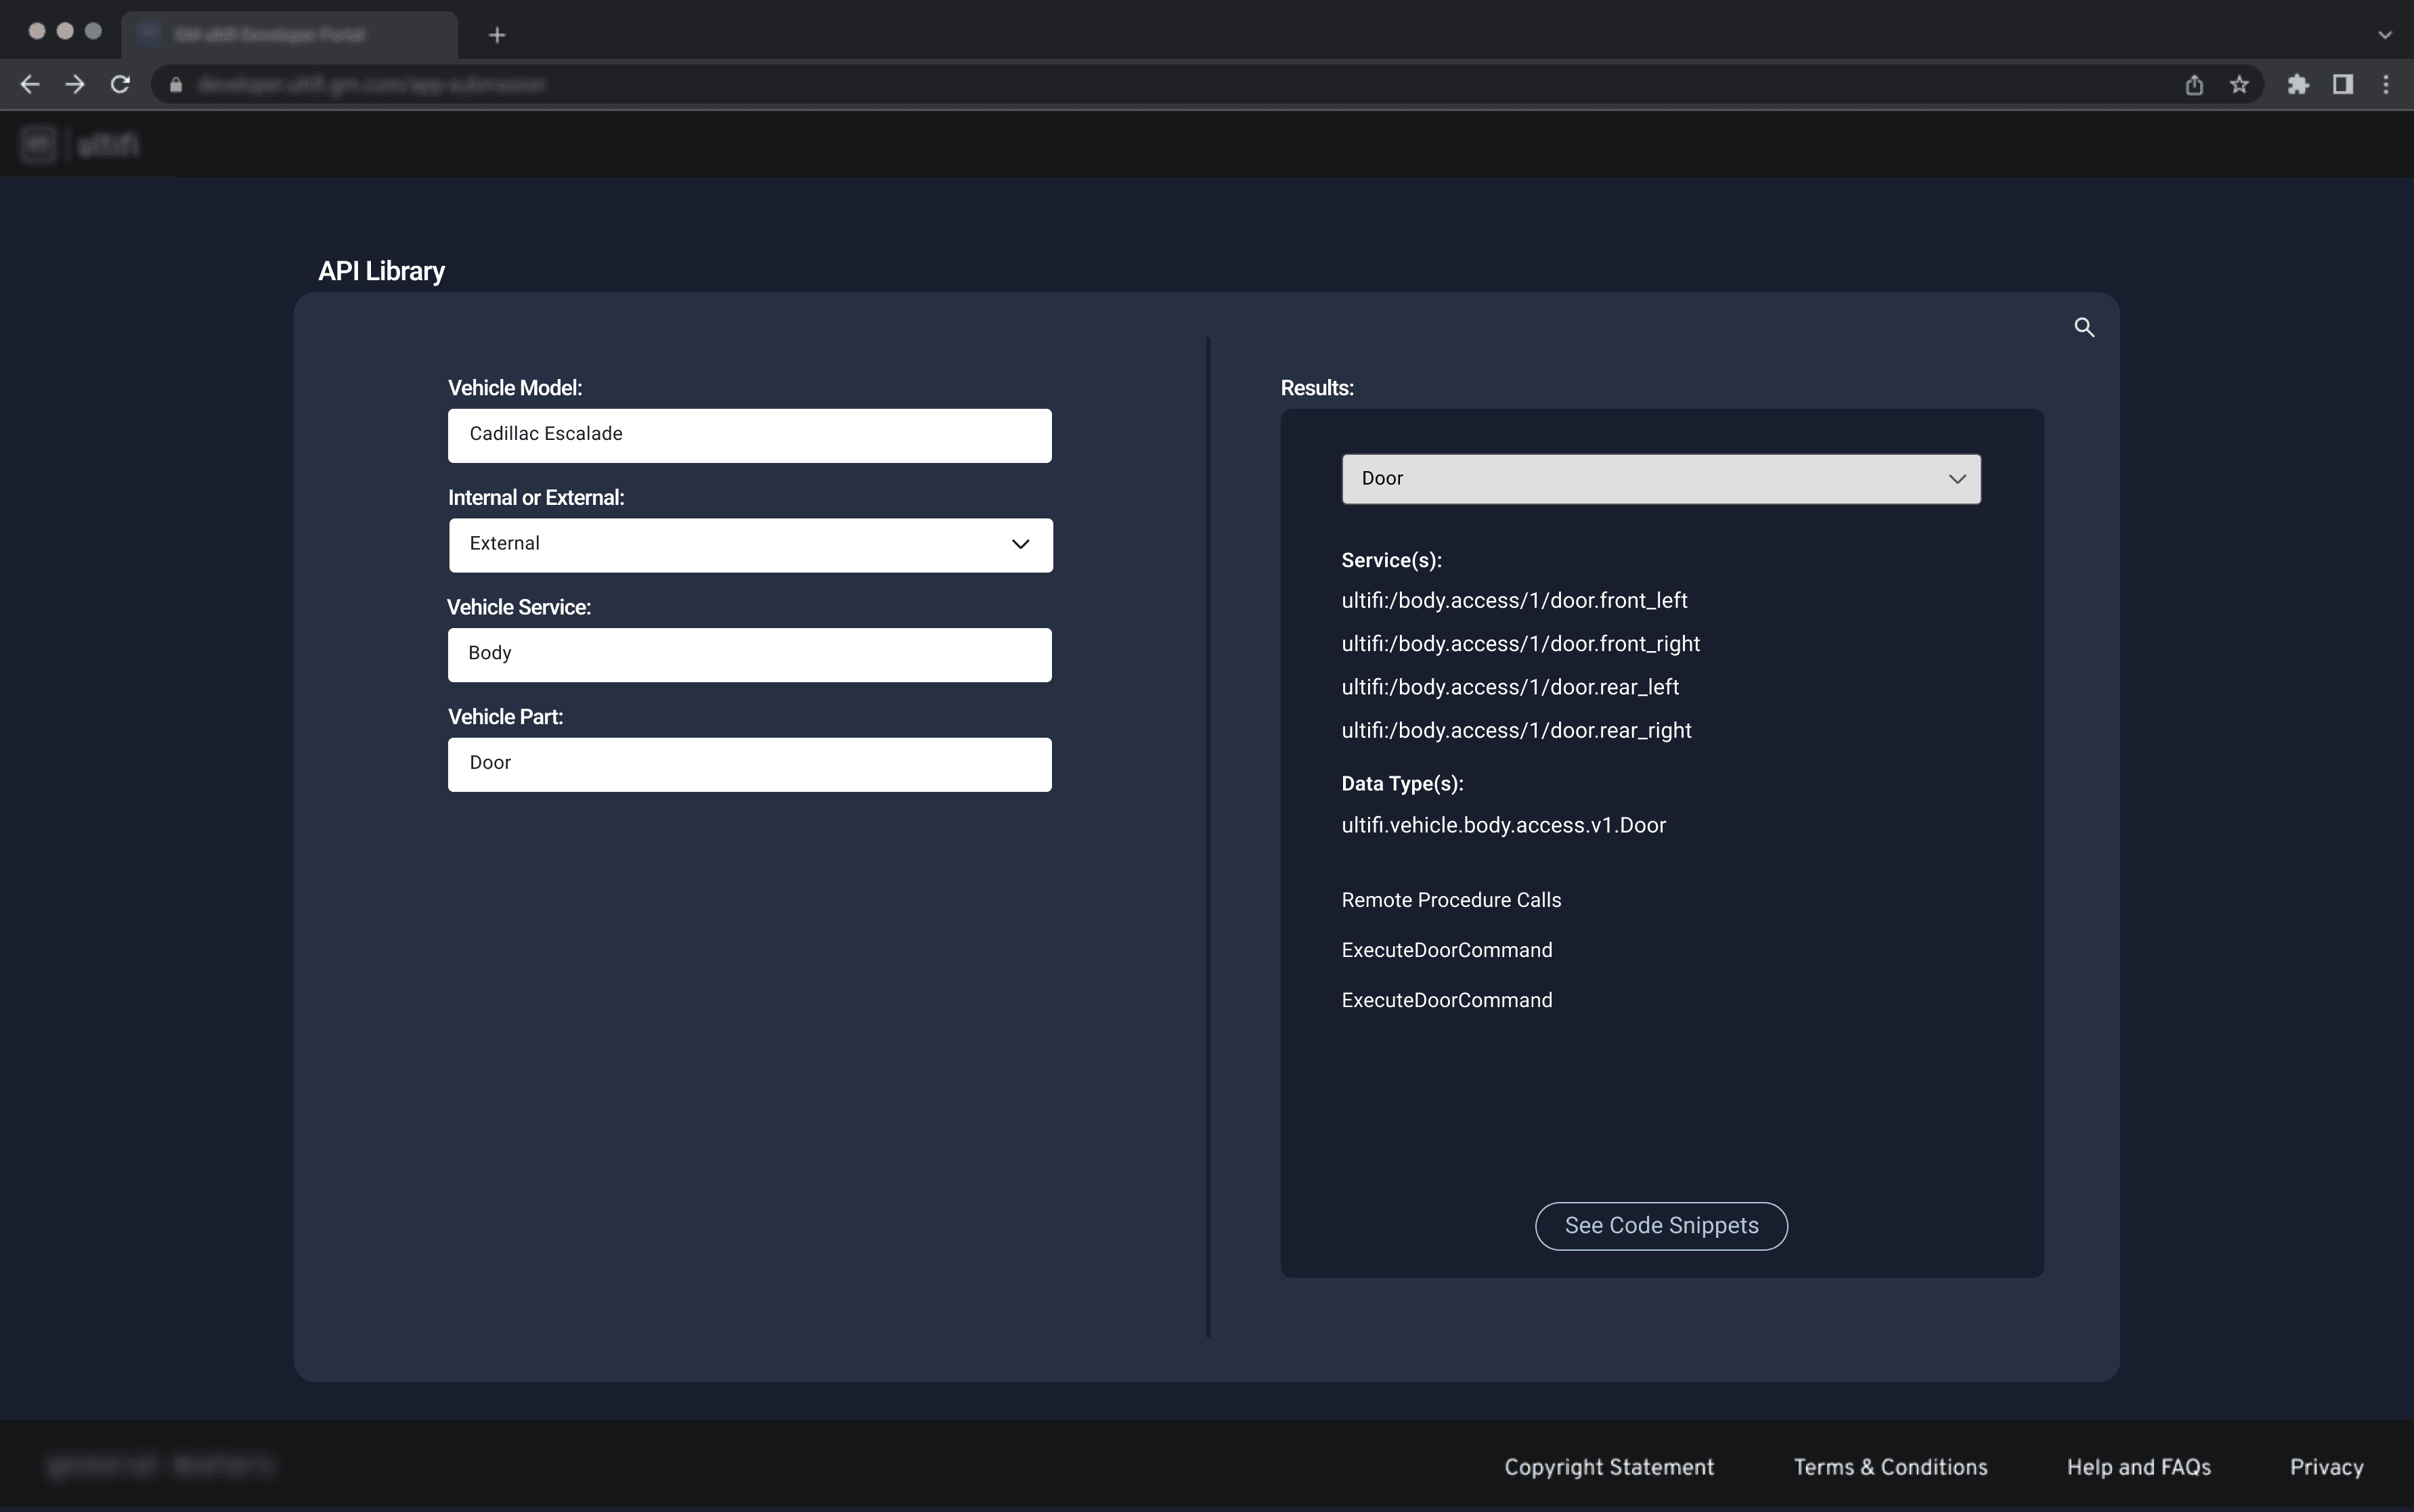Open the browser extensions puzzle icon

[x=2298, y=85]
